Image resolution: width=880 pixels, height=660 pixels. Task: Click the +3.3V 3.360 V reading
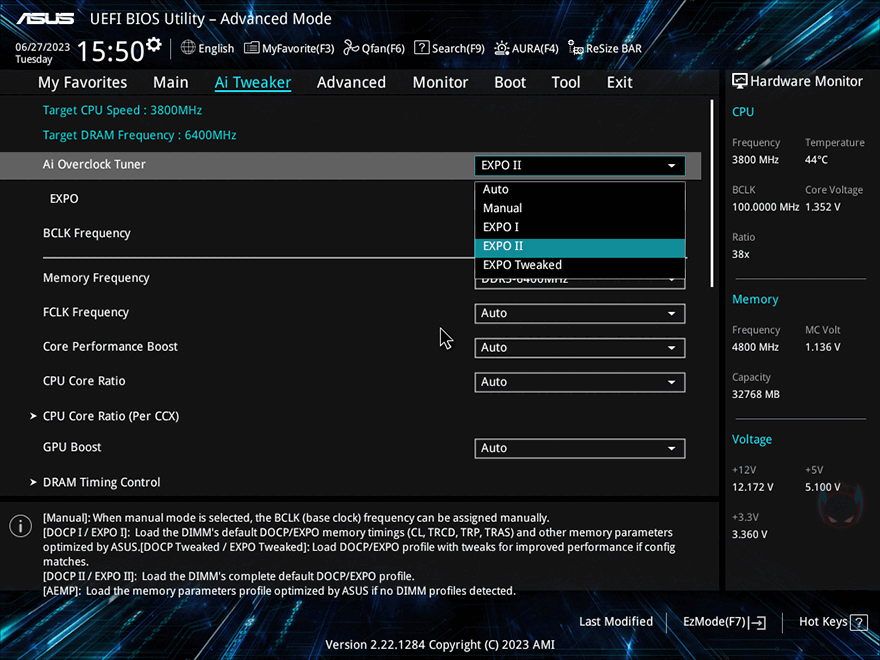pyautogui.click(x=749, y=534)
